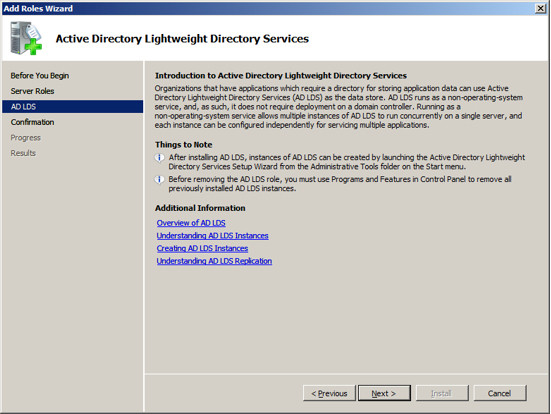Select the greyed-out Progress step
Screen dimensions: 551x414
(26, 137)
